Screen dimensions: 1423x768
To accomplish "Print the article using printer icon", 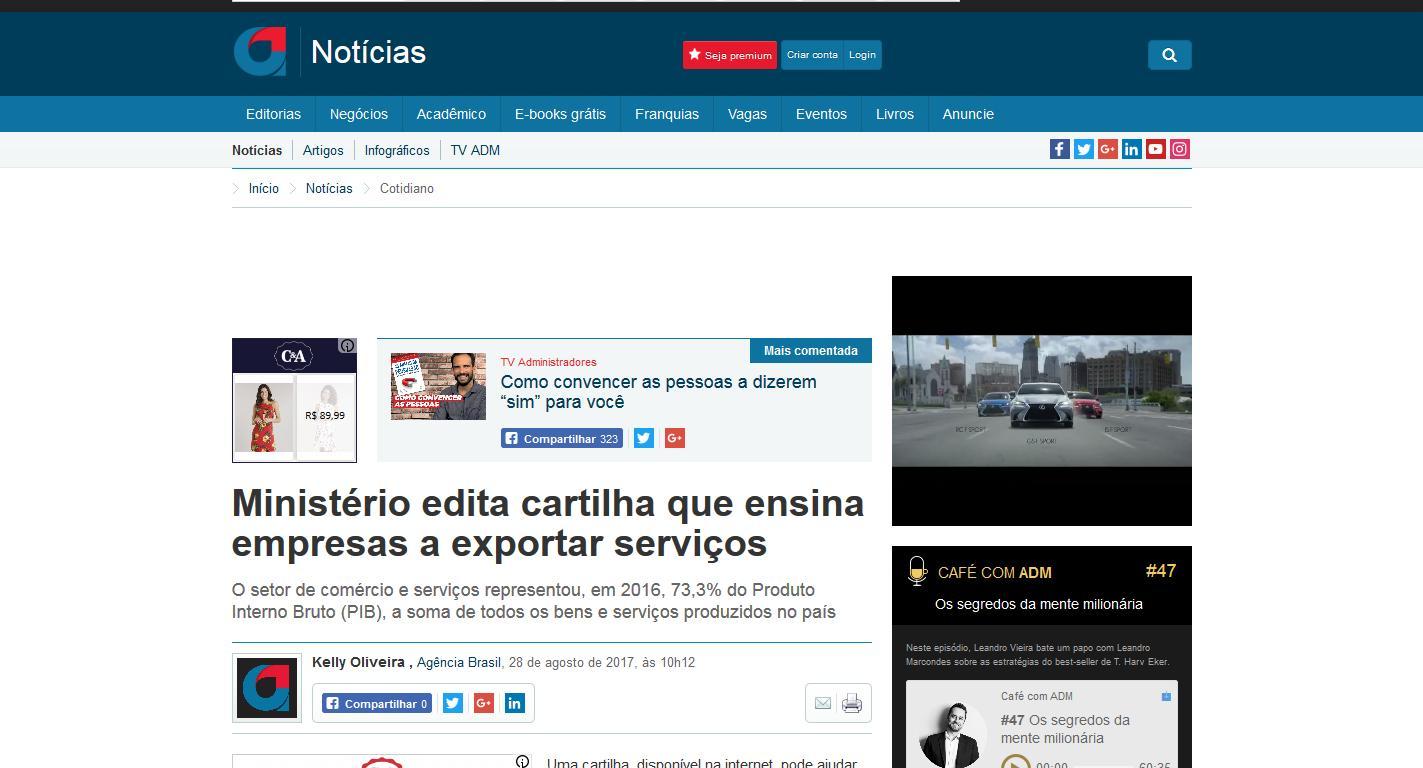I will tap(852, 703).
